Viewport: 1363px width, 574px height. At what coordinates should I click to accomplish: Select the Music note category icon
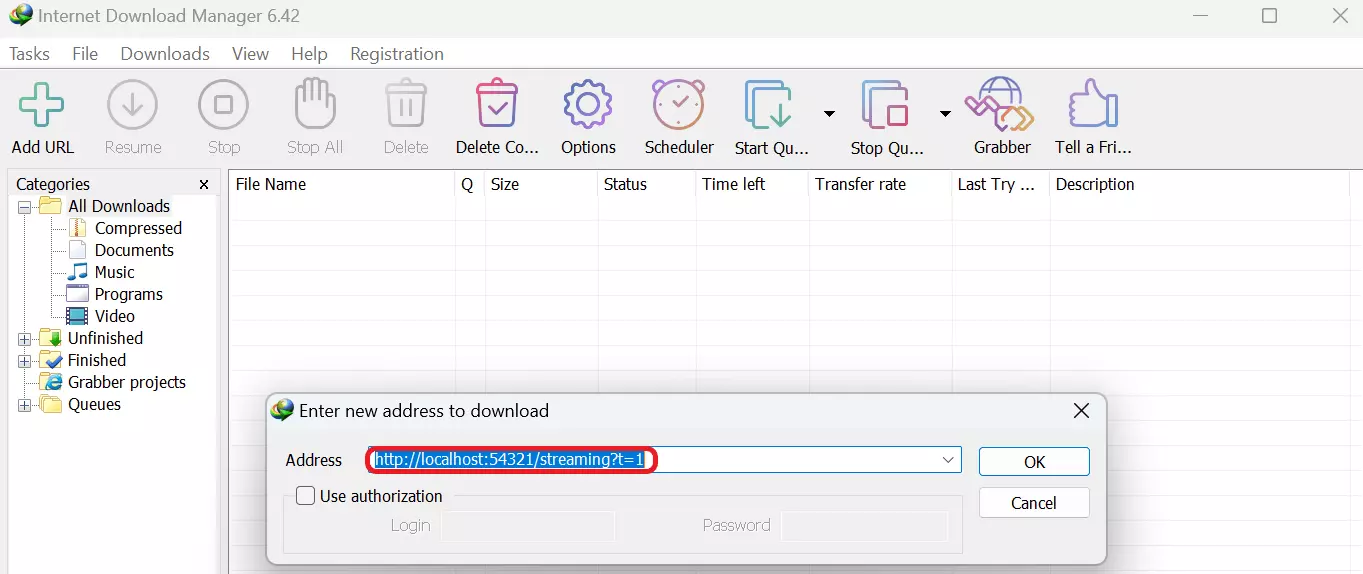(77, 272)
